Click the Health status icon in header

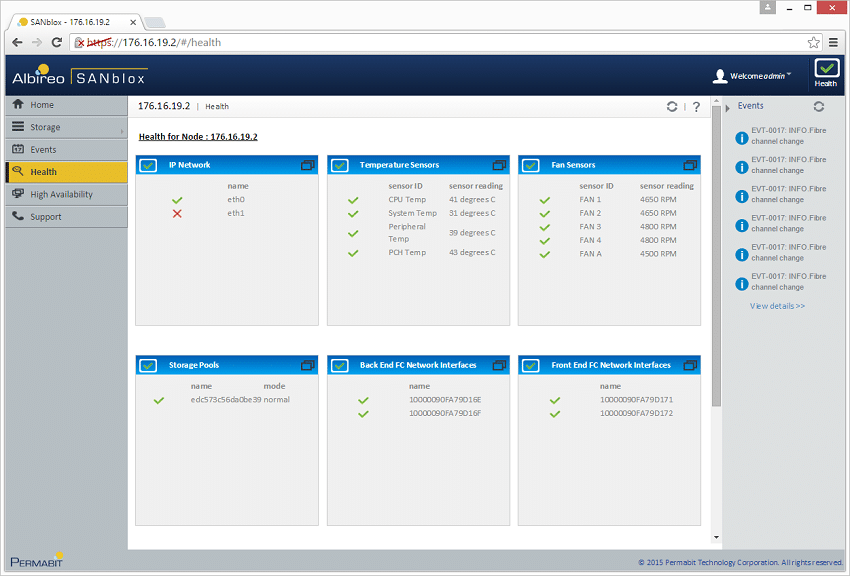coord(826,73)
